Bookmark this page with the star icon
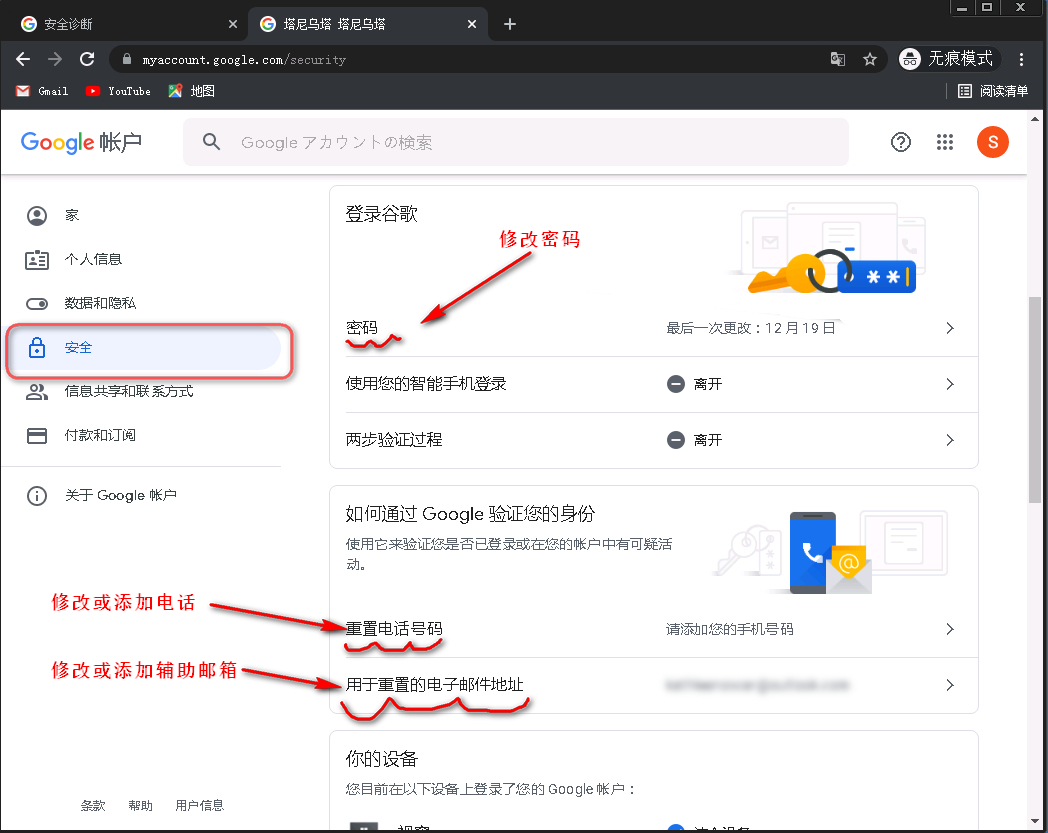Viewport: 1048px width, 833px height. tap(870, 60)
